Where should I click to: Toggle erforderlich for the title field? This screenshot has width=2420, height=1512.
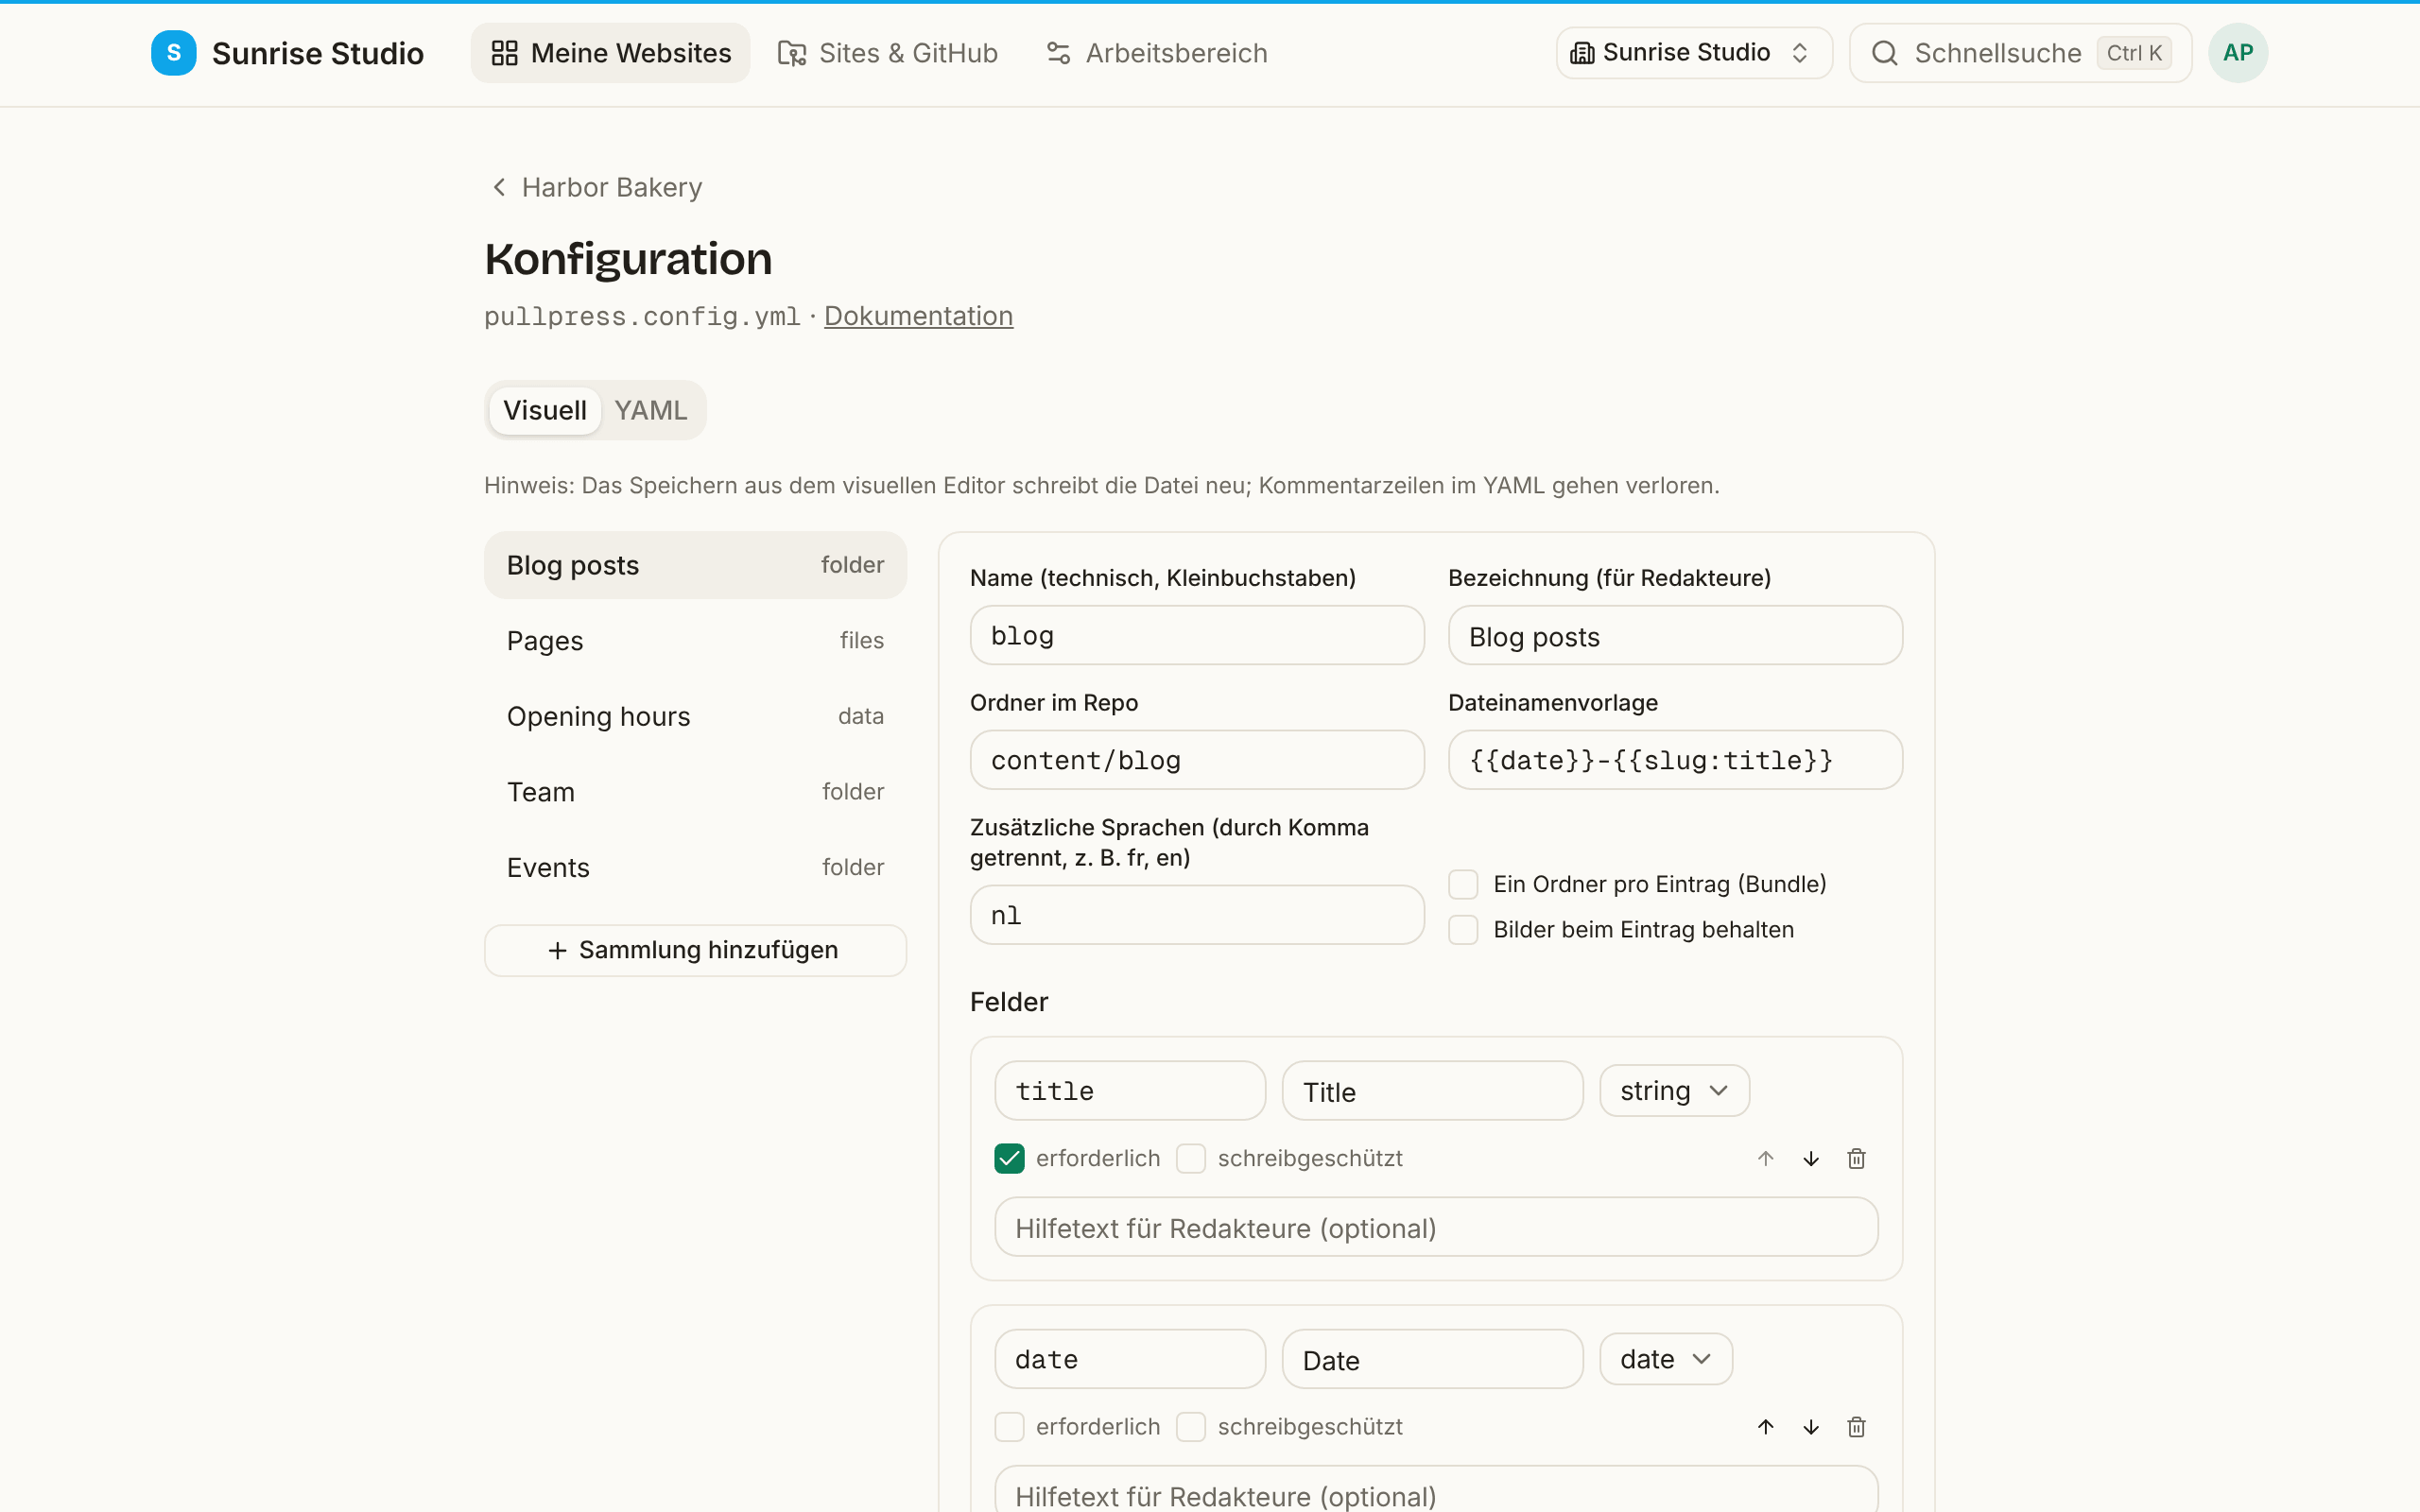[x=1009, y=1158]
